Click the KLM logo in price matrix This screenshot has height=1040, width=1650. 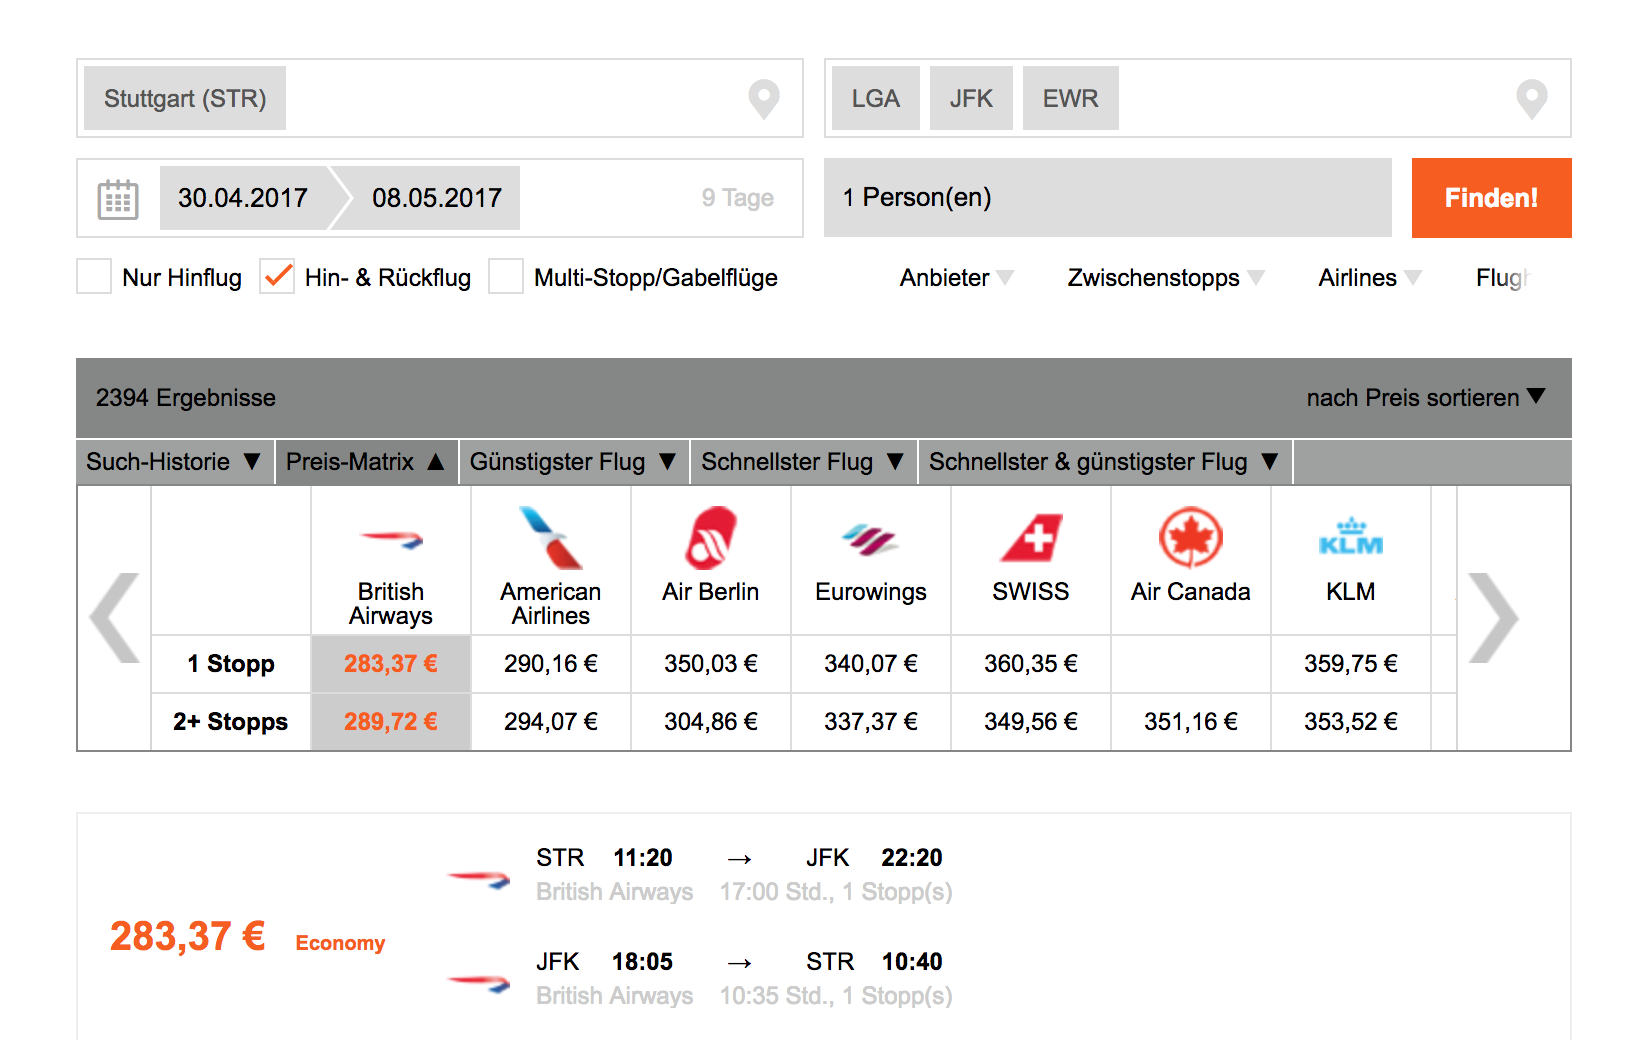[1351, 537]
